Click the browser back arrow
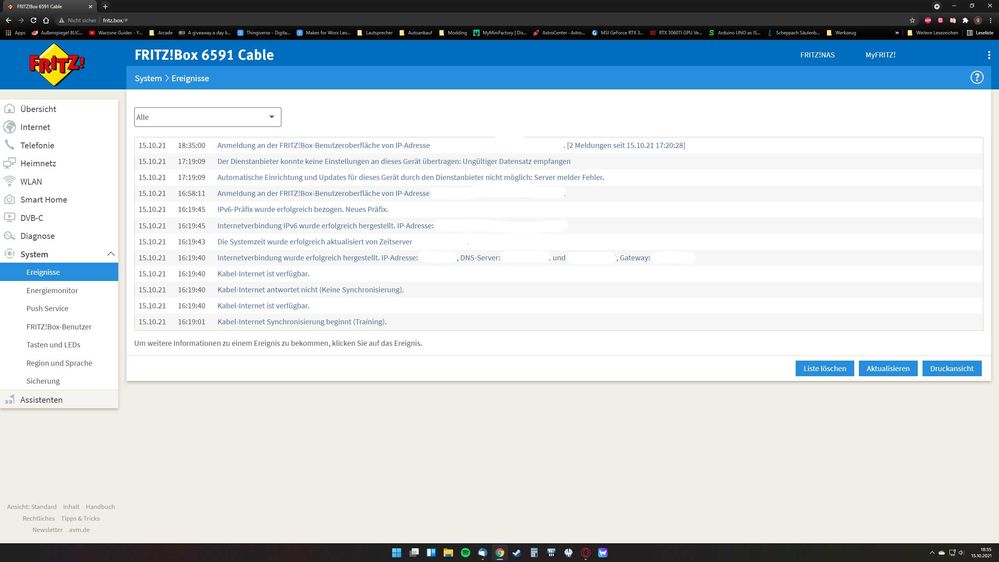Viewport: 999px width, 562px height. pyautogui.click(x=8, y=20)
